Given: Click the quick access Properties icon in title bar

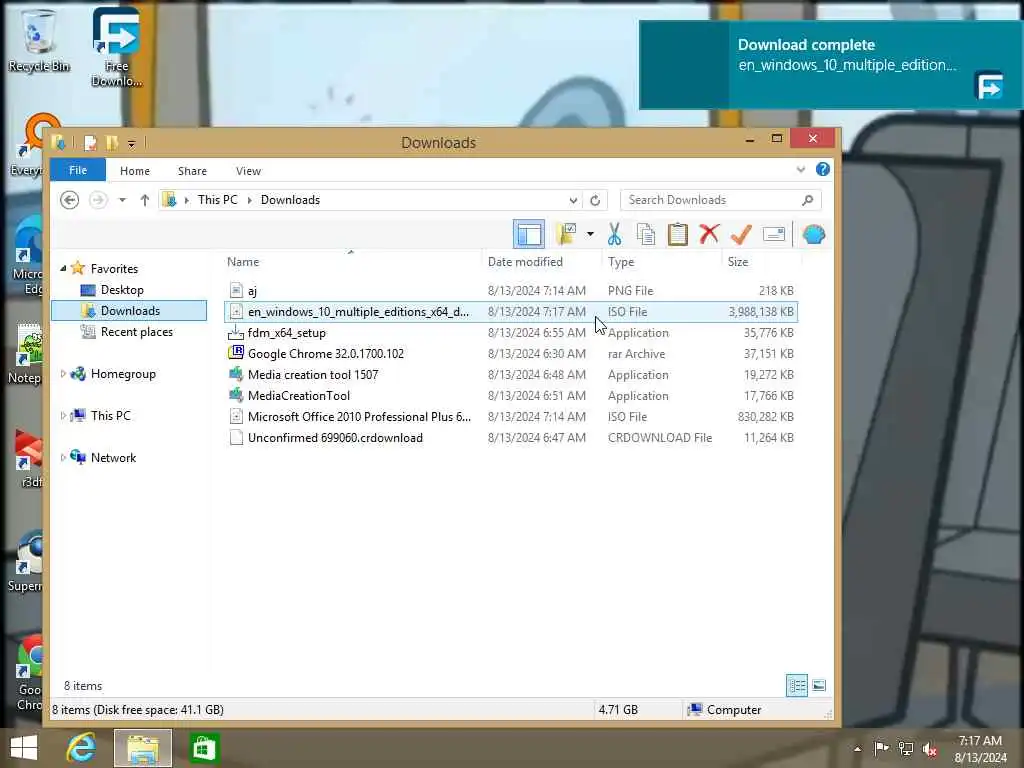Looking at the screenshot, I should click(x=91, y=142).
